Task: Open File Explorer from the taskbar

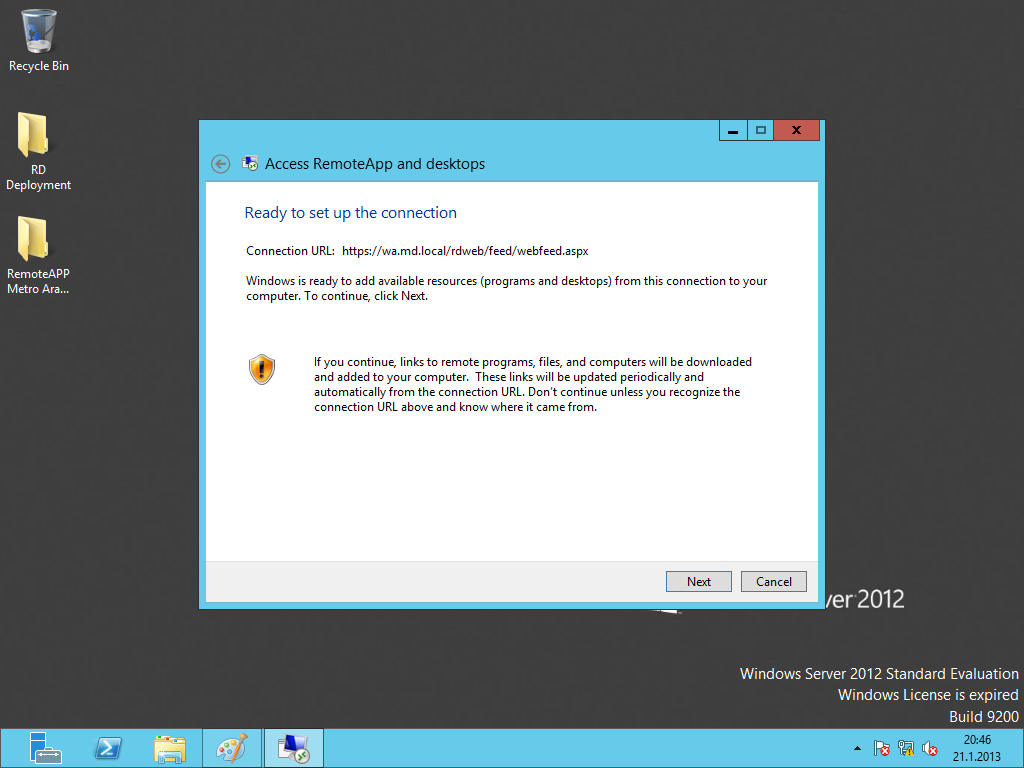Action: 170,748
